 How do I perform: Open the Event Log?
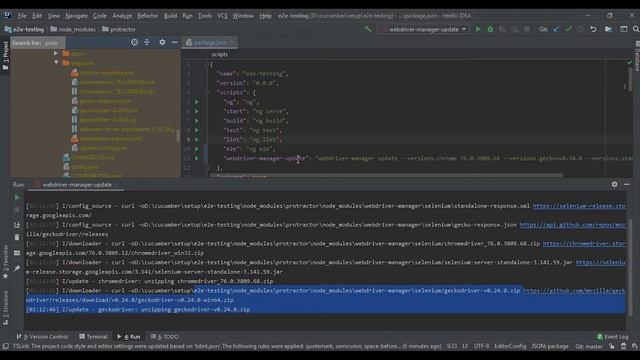coord(612,337)
